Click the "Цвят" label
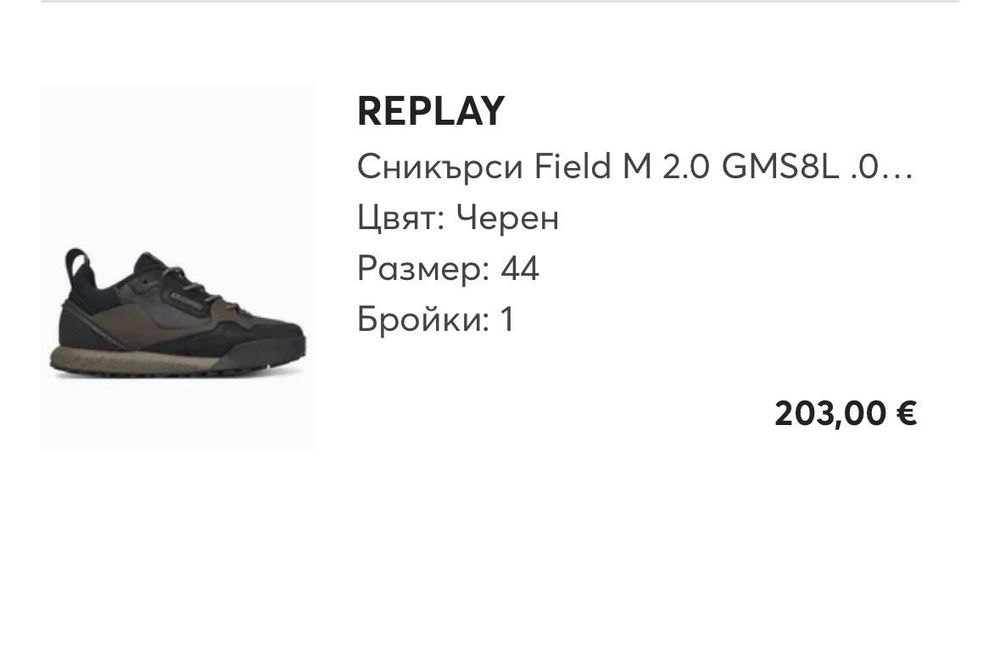The image size is (1000, 655). (399, 218)
